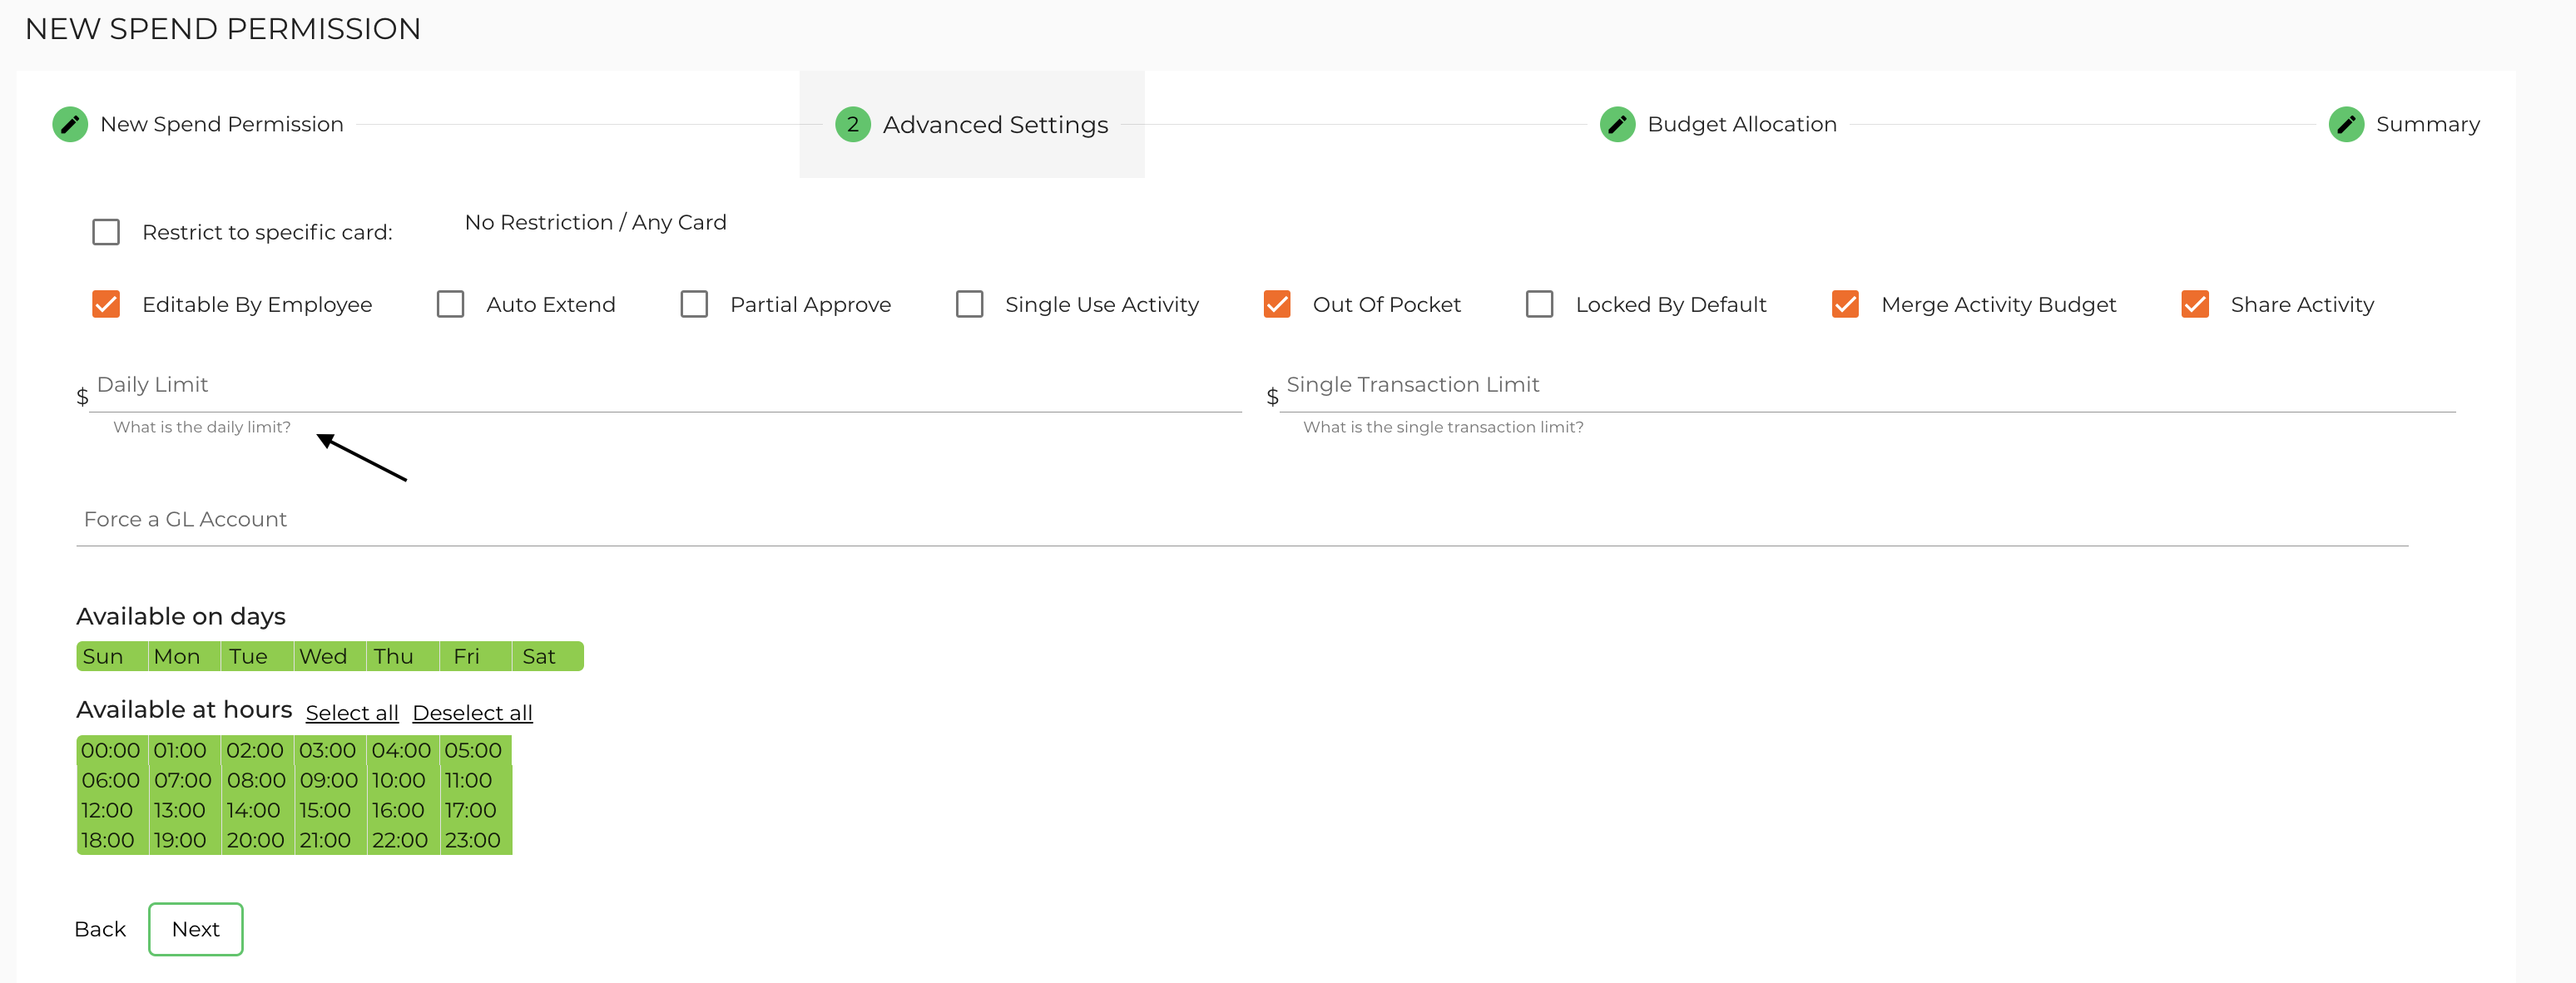Check Partial Approve

pyautogui.click(x=695, y=304)
